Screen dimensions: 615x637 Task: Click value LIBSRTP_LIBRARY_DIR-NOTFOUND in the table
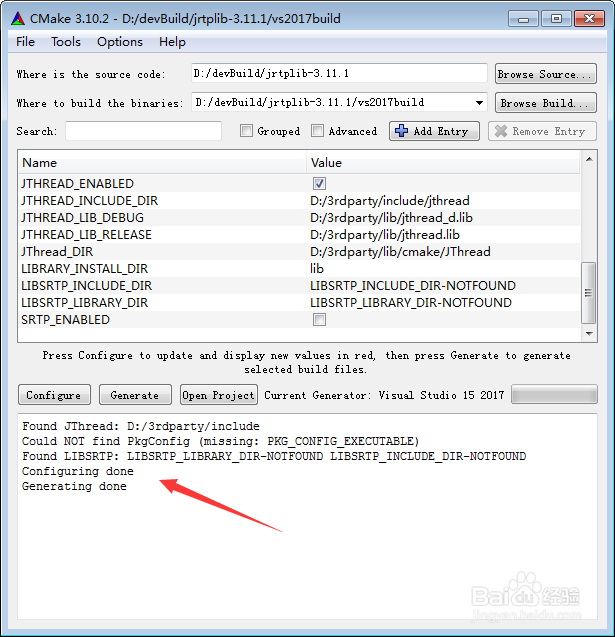[411, 303]
